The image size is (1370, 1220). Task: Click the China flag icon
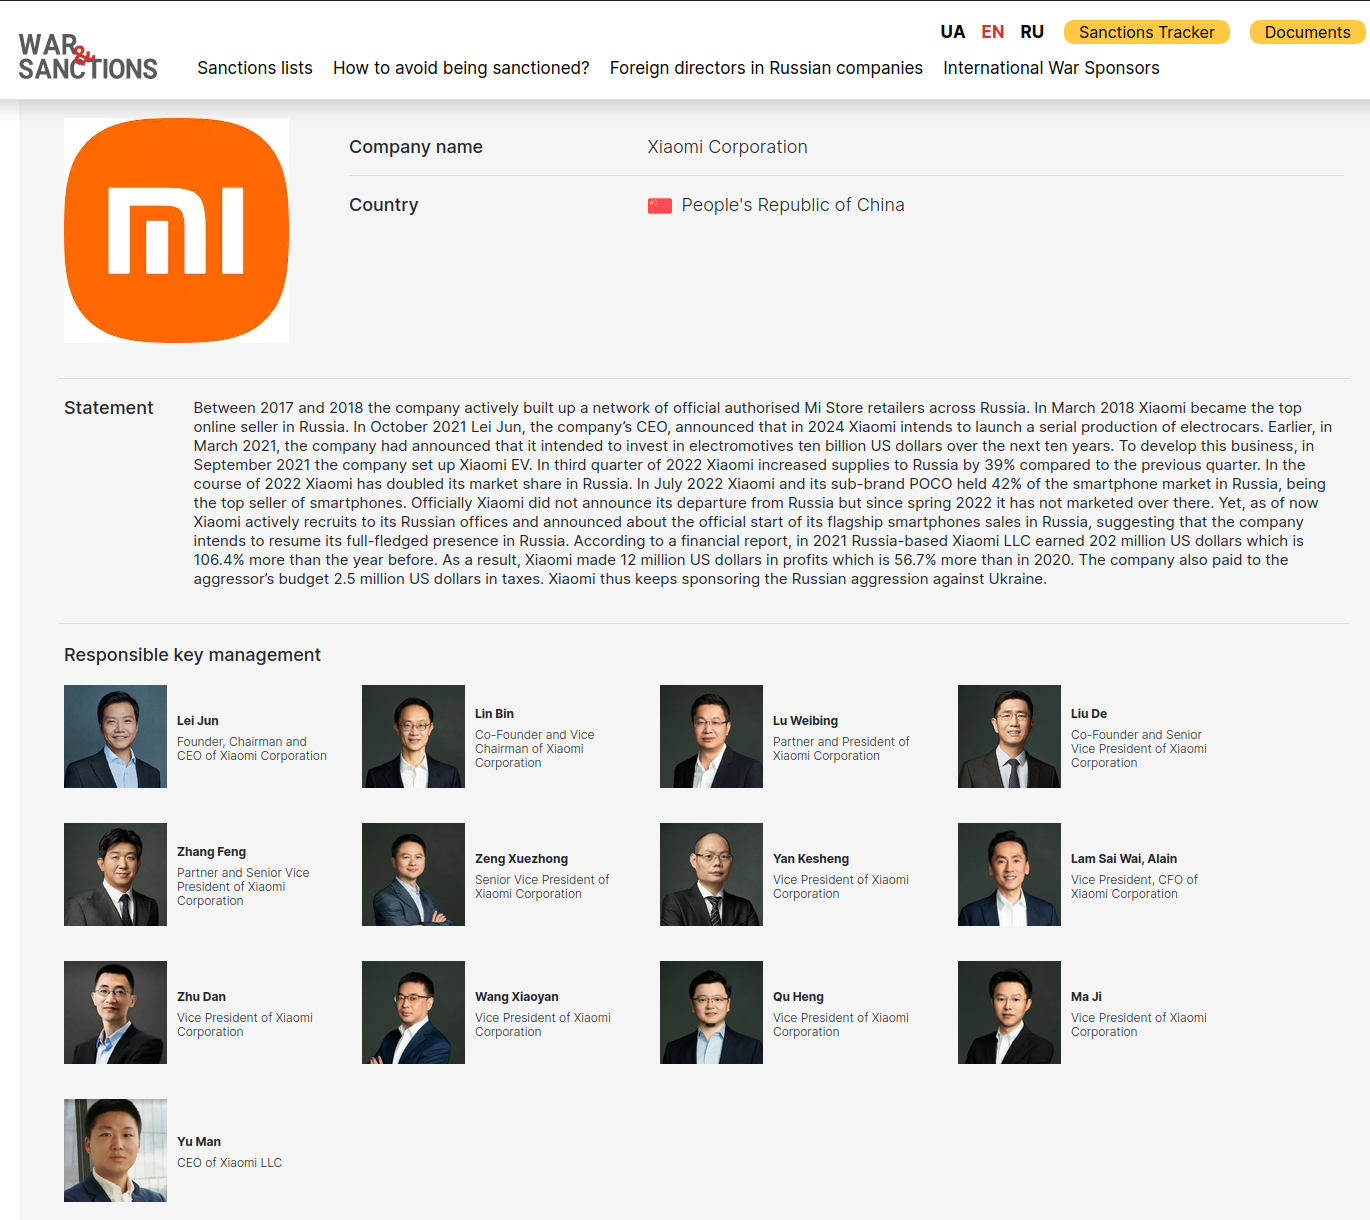(x=659, y=204)
